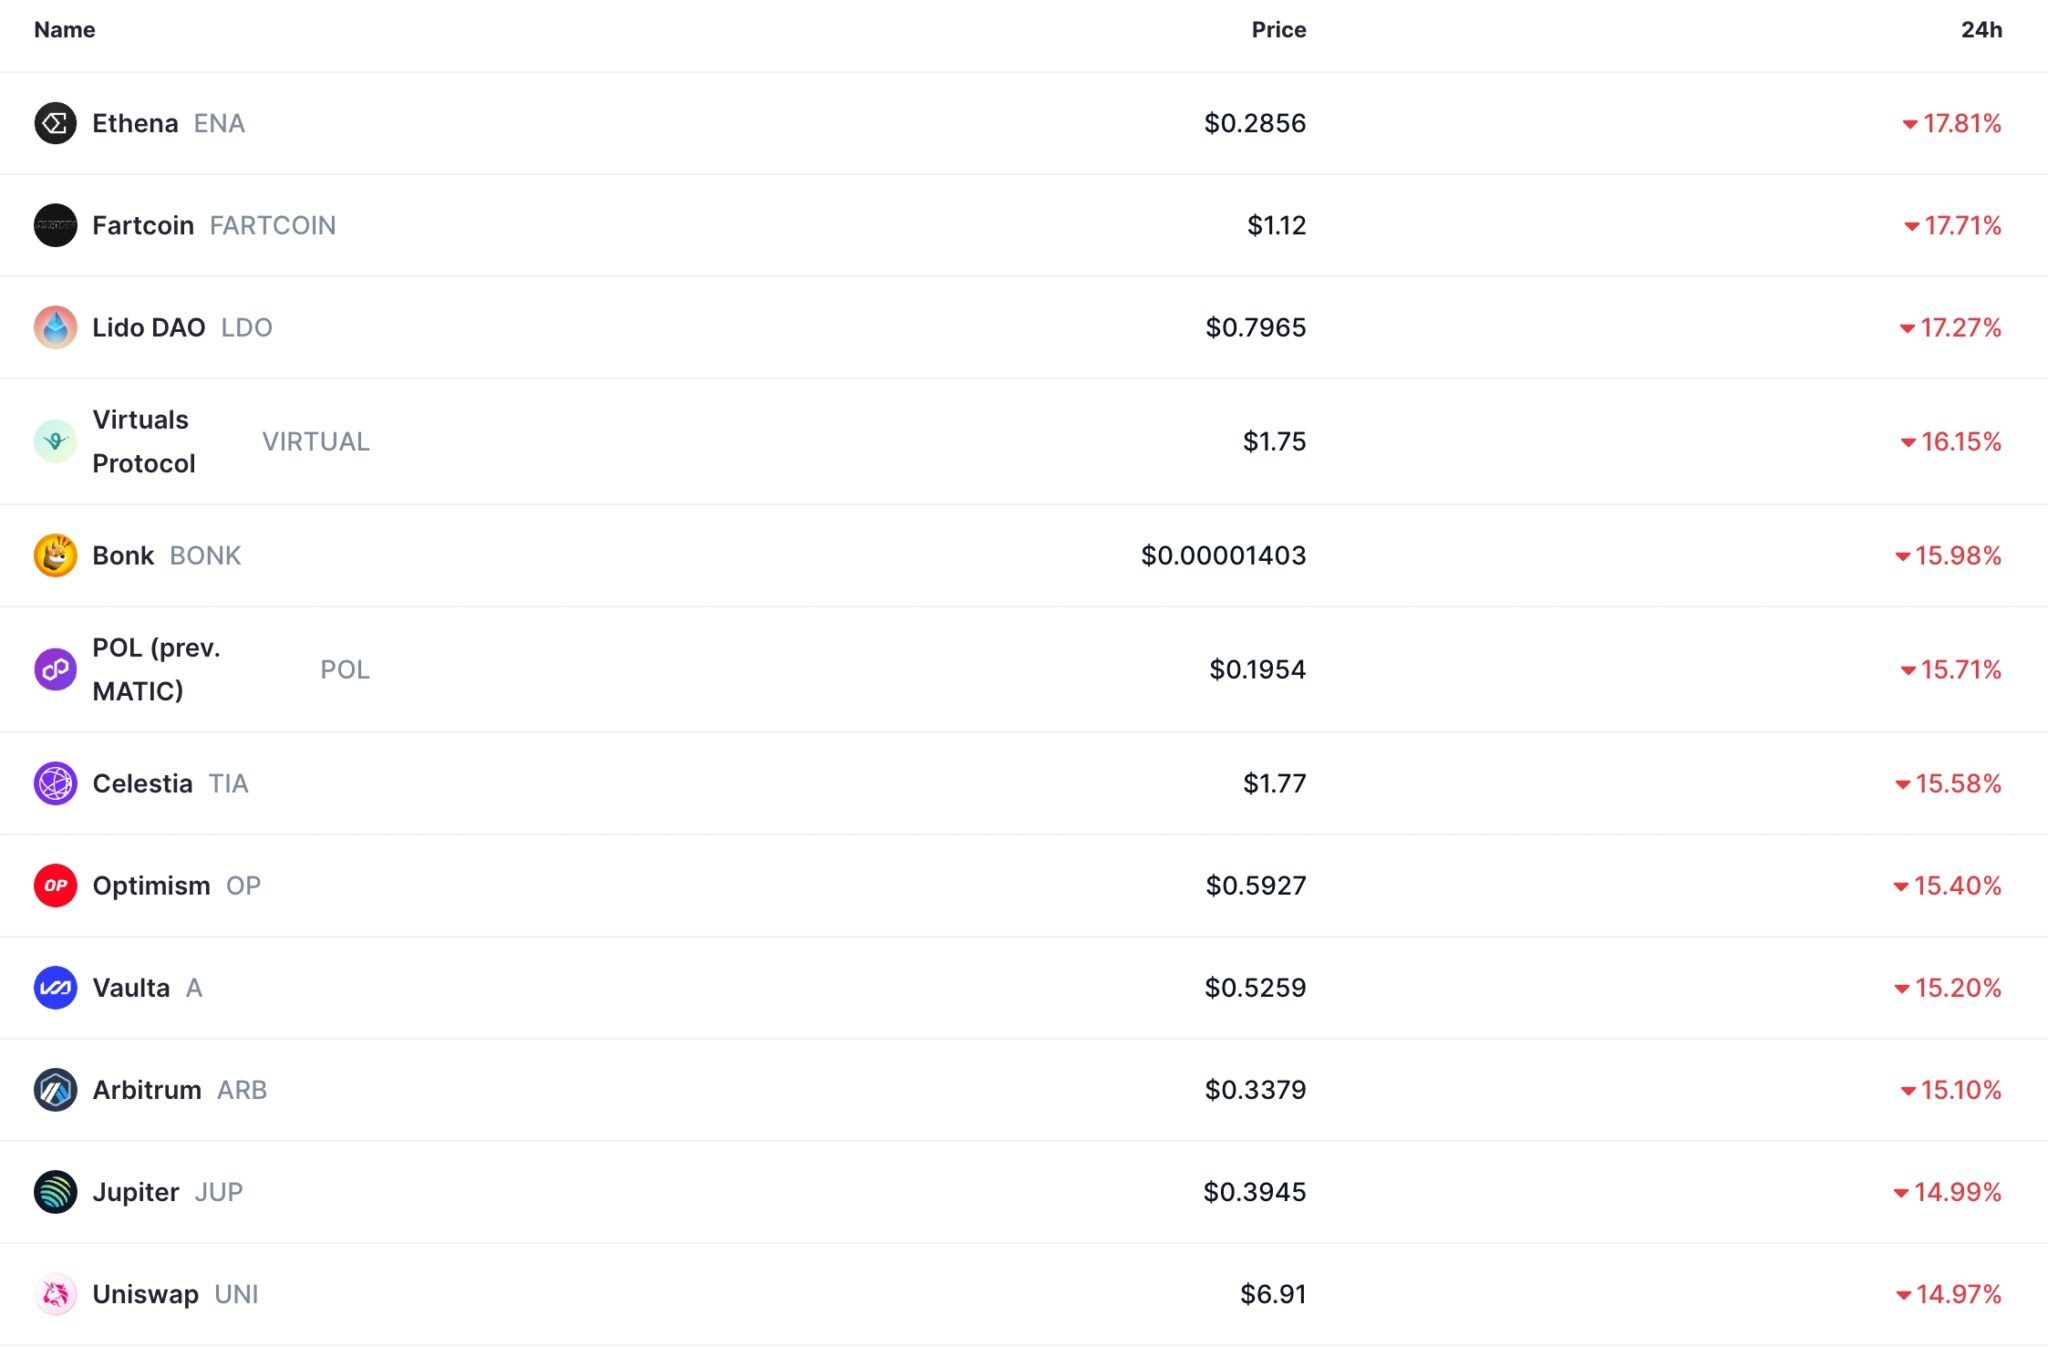The width and height of the screenshot is (2048, 1347).
Task: Click the pink Uniswap unicorn icon
Action: coord(55,1293)
